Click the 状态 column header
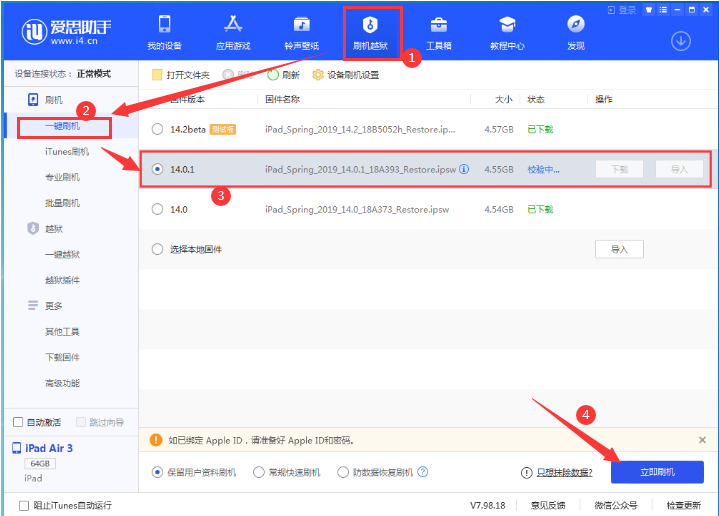The height and width of the screenshot is (516, 719). coord(536,99)
